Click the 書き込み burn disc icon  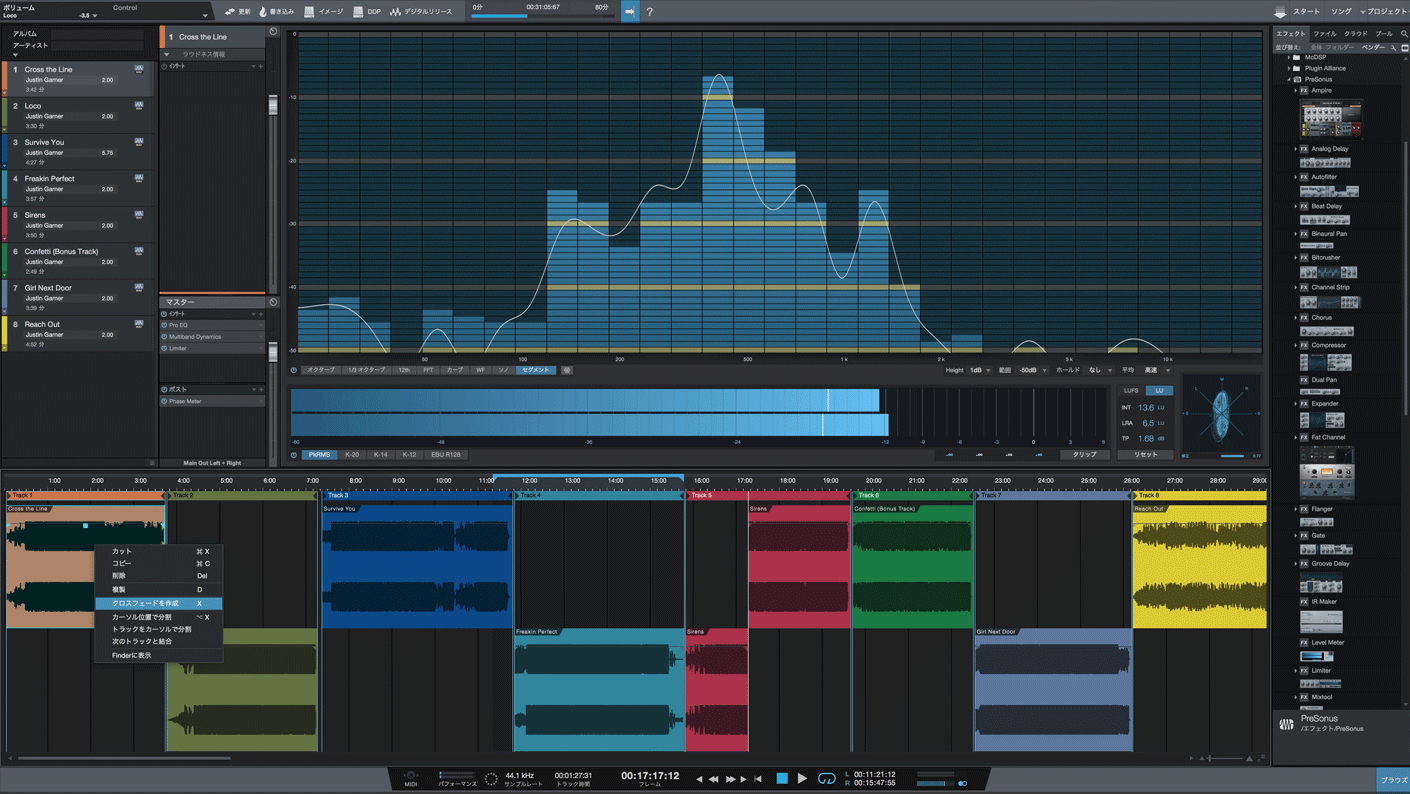263,12
